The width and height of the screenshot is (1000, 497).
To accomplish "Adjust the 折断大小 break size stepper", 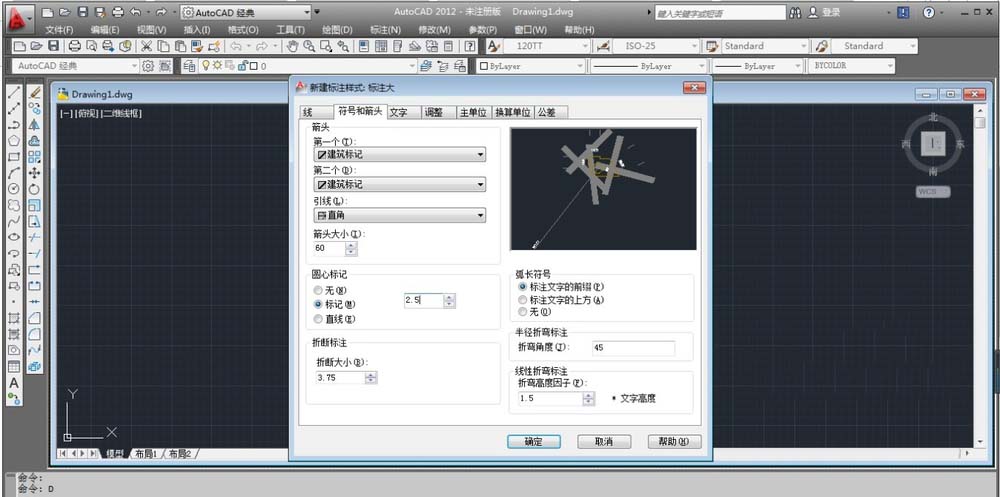I will (x=371, y=378).
